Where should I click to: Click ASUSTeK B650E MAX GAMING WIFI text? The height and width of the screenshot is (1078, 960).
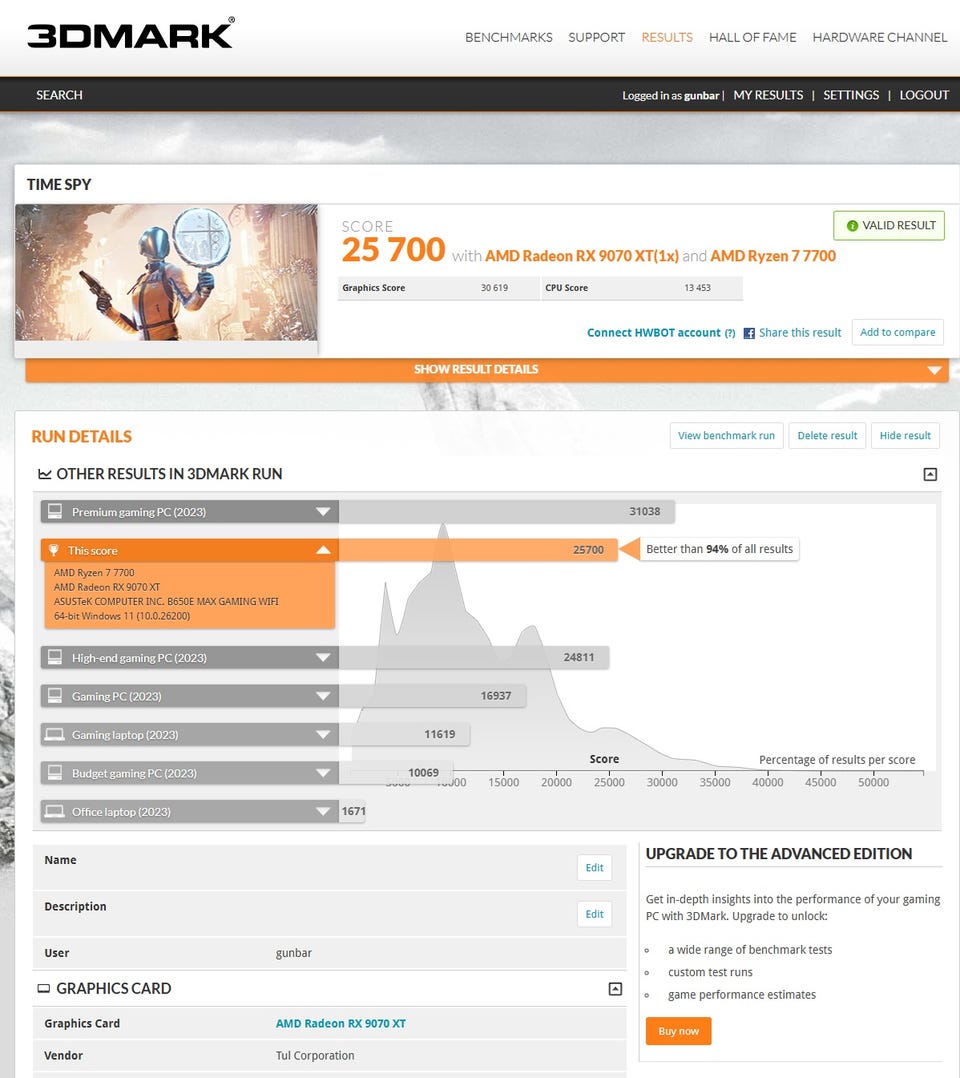tap(166, 602)
